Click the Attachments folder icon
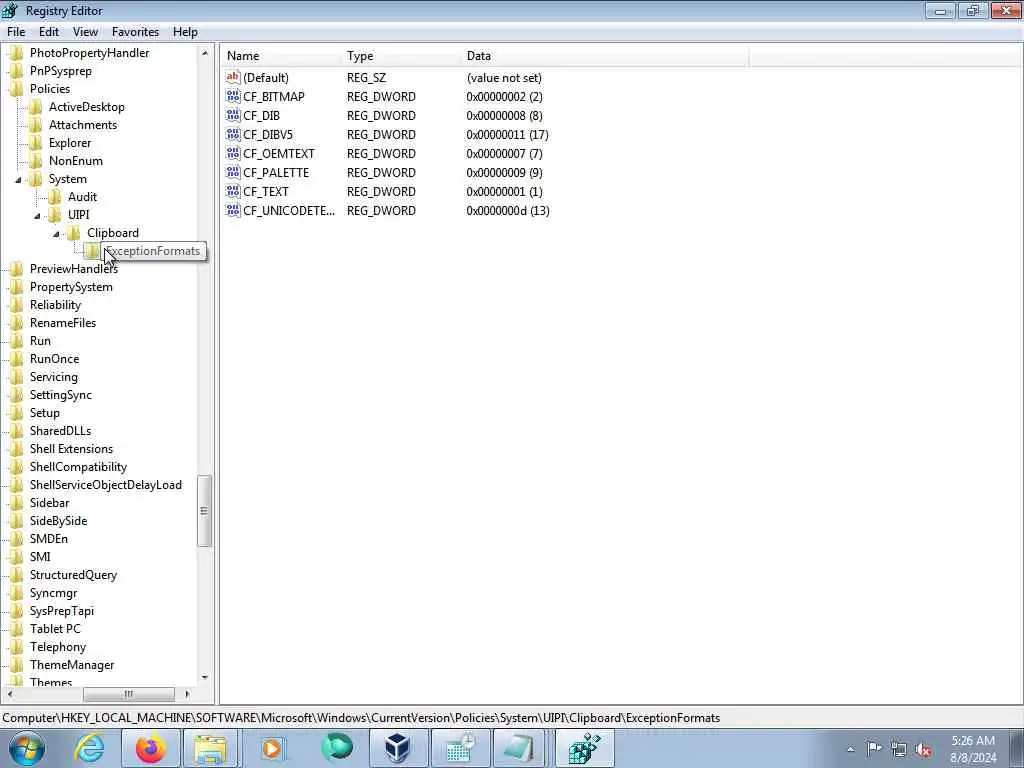 (36, 125)
